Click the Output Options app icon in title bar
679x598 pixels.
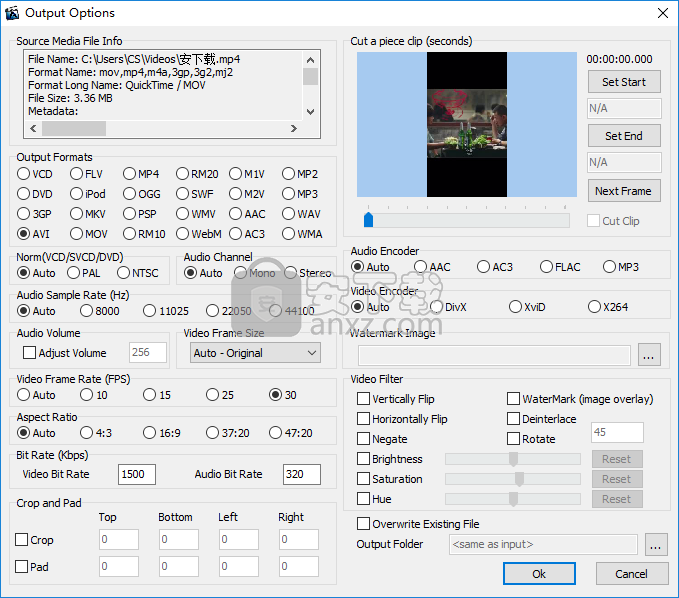tap(12, 13)
